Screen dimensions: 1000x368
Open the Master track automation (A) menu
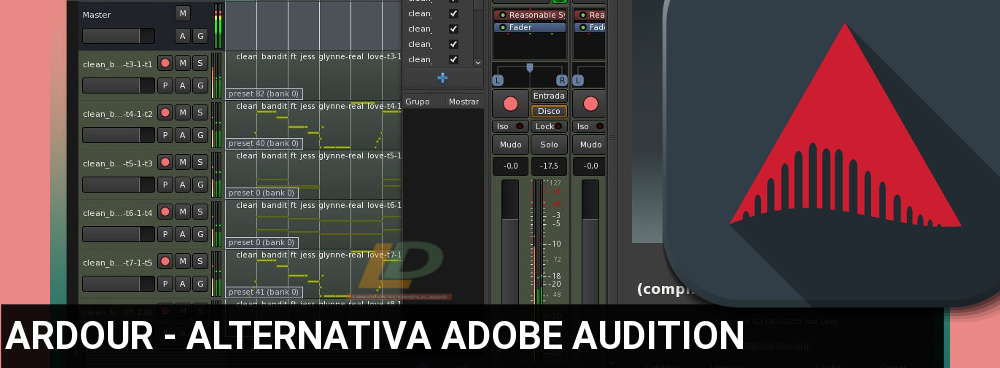tap(182, 36)
